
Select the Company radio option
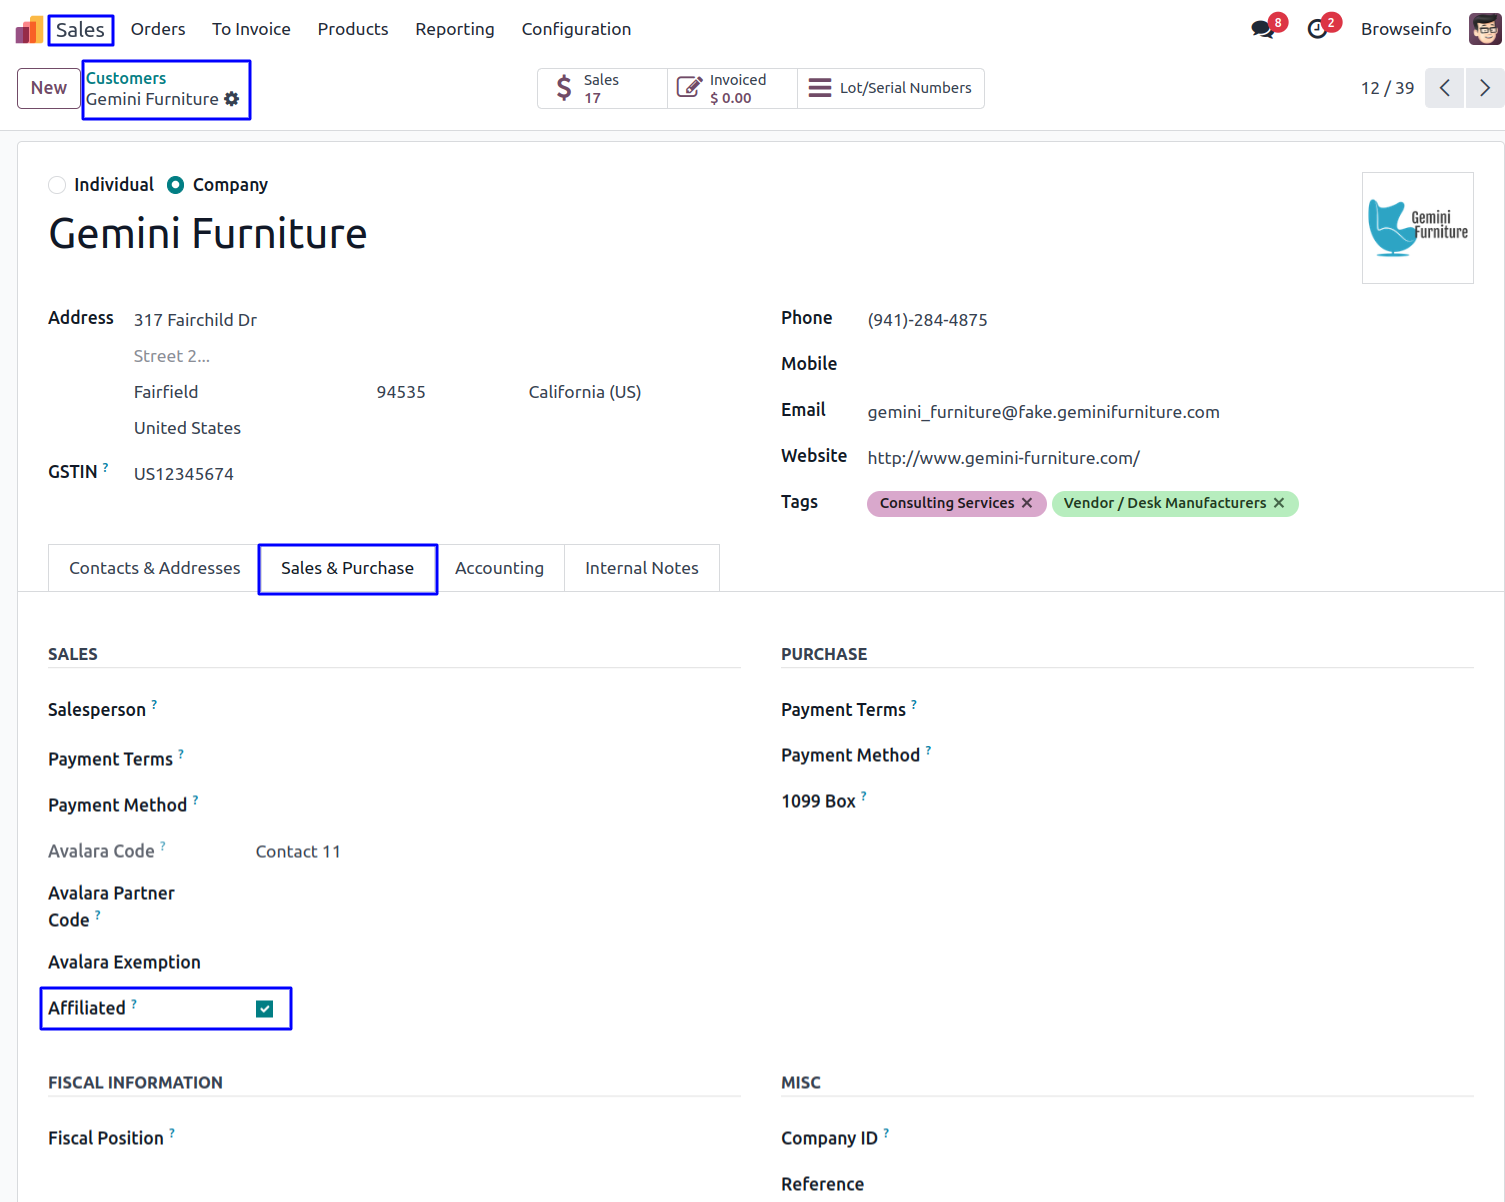point(176,185)
